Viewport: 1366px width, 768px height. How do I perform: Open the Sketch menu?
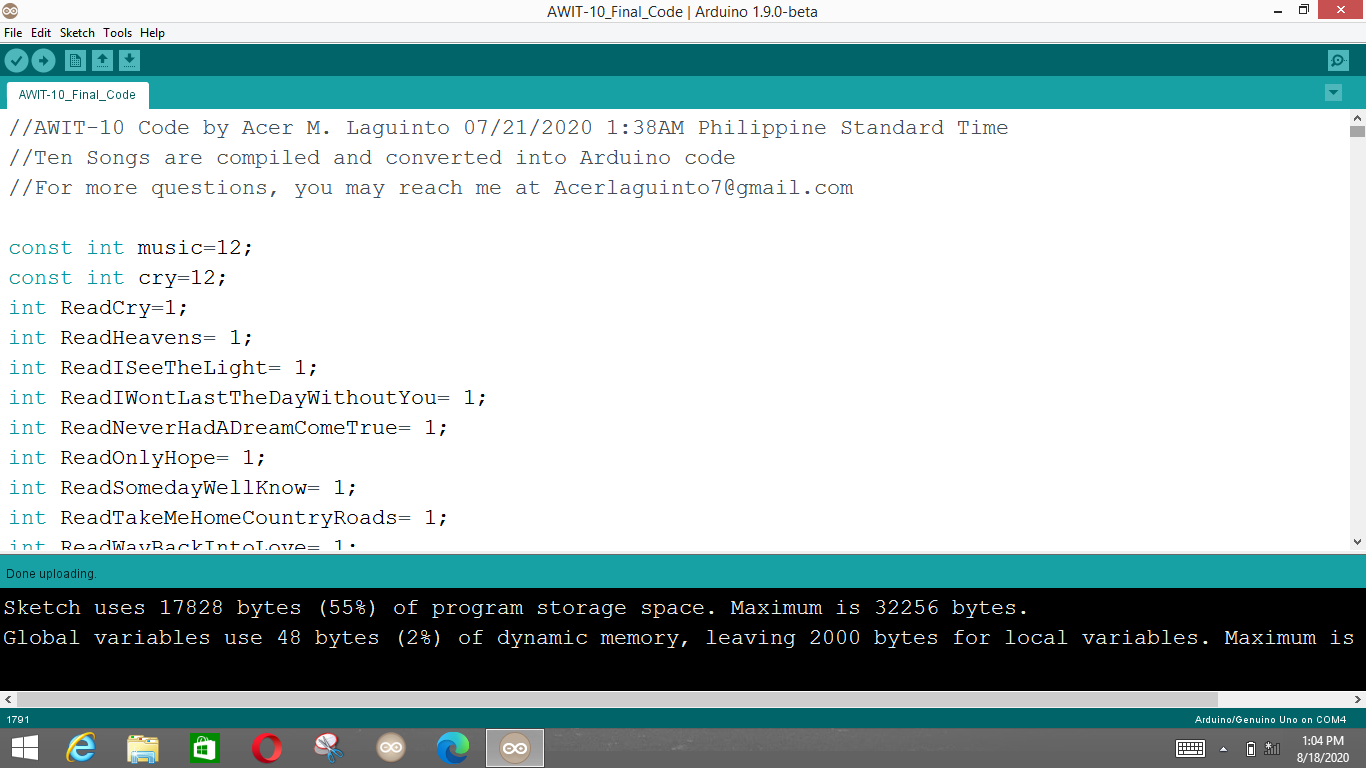(x=77, y=33)
